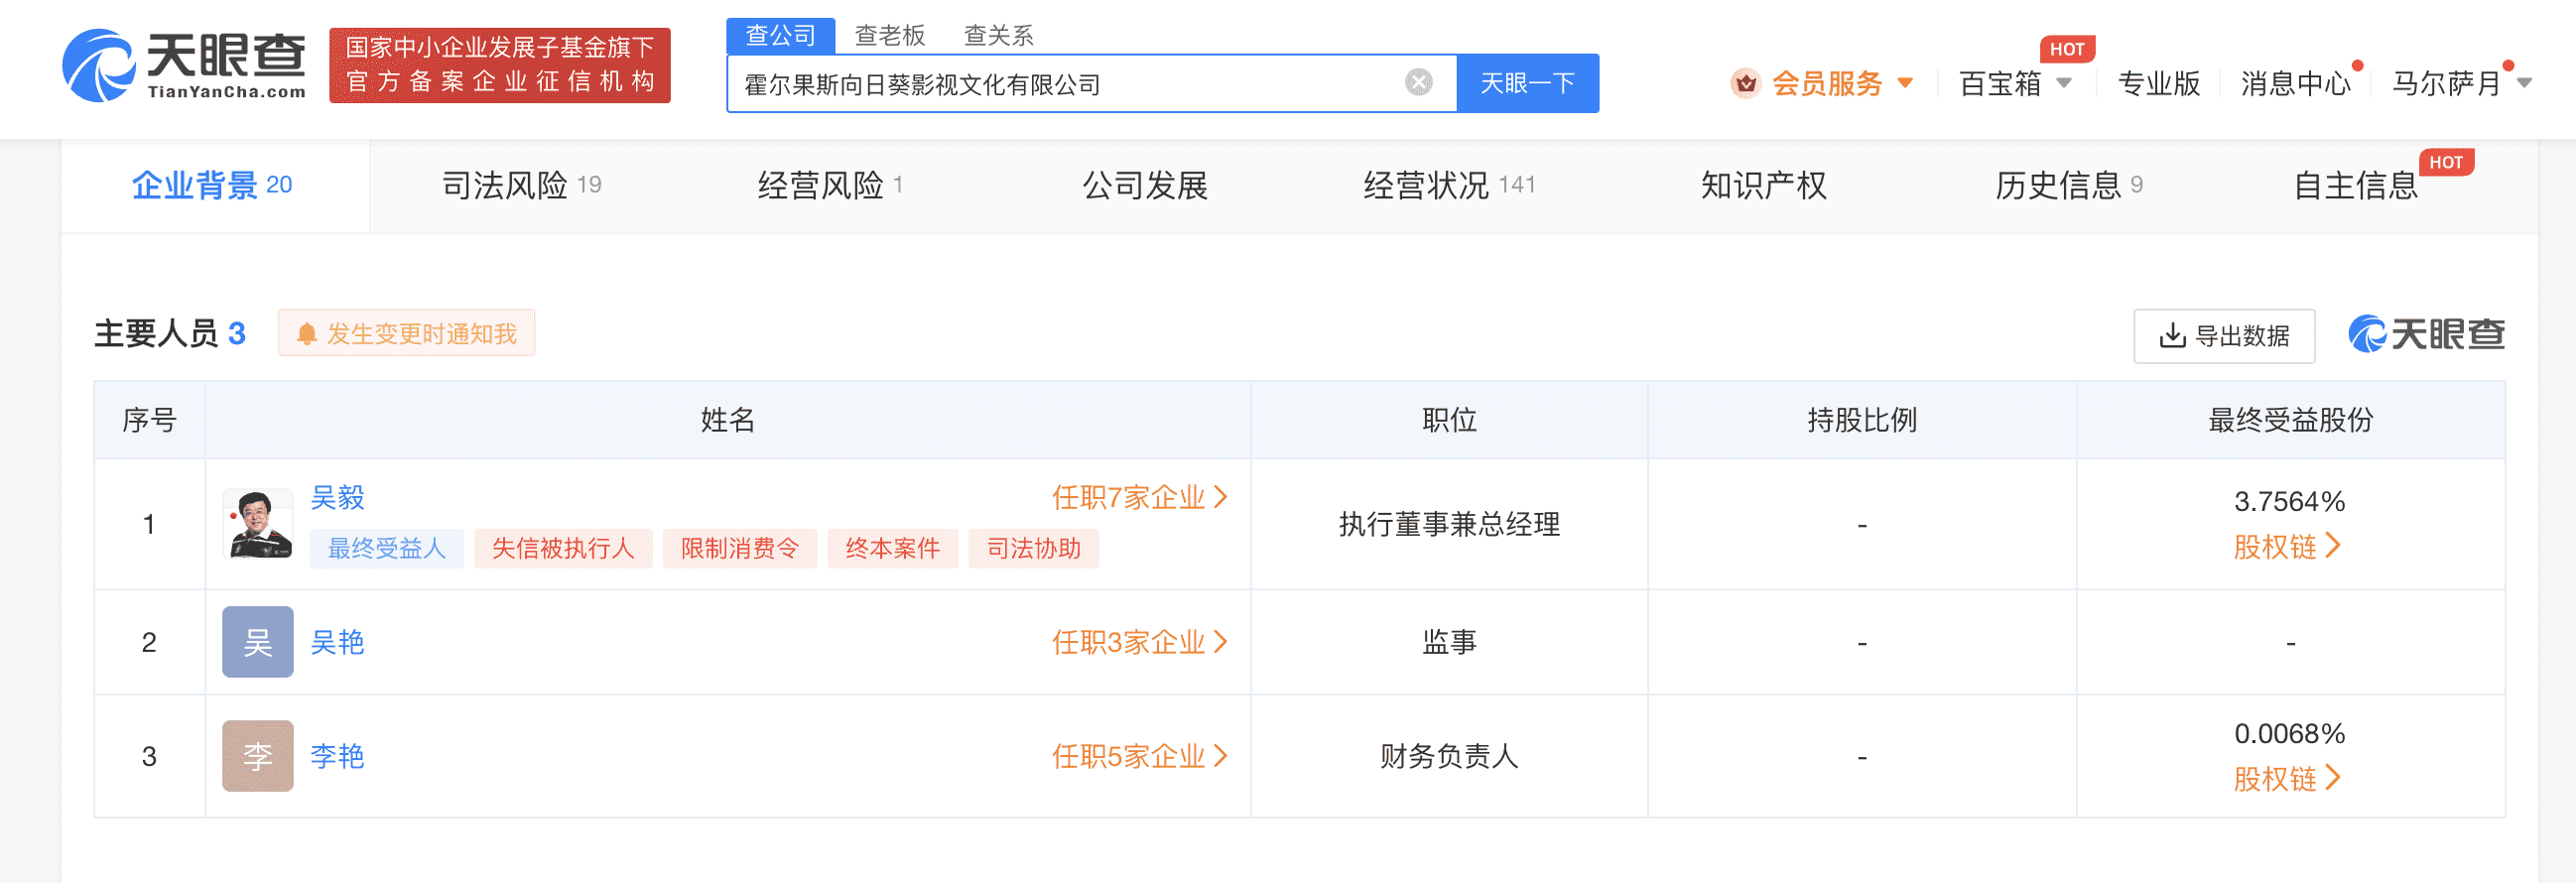This screenshot has height=883, width=2576.
Task: Select the 经营状况 tab
Action: coord(1449,185)
